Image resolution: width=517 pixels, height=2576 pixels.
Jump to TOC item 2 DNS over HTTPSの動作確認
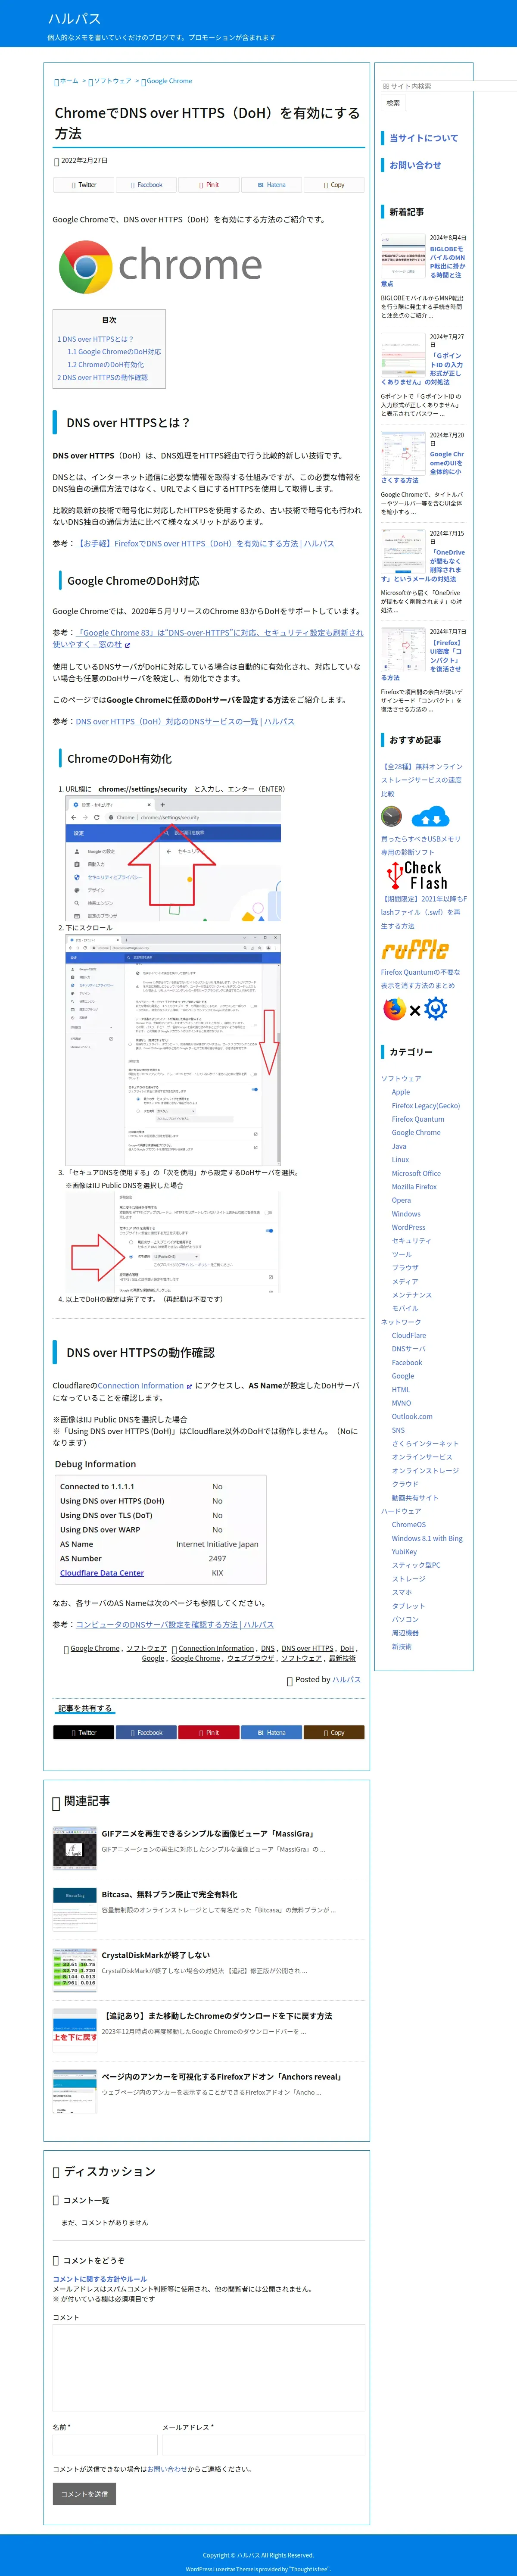click(102, 378)
